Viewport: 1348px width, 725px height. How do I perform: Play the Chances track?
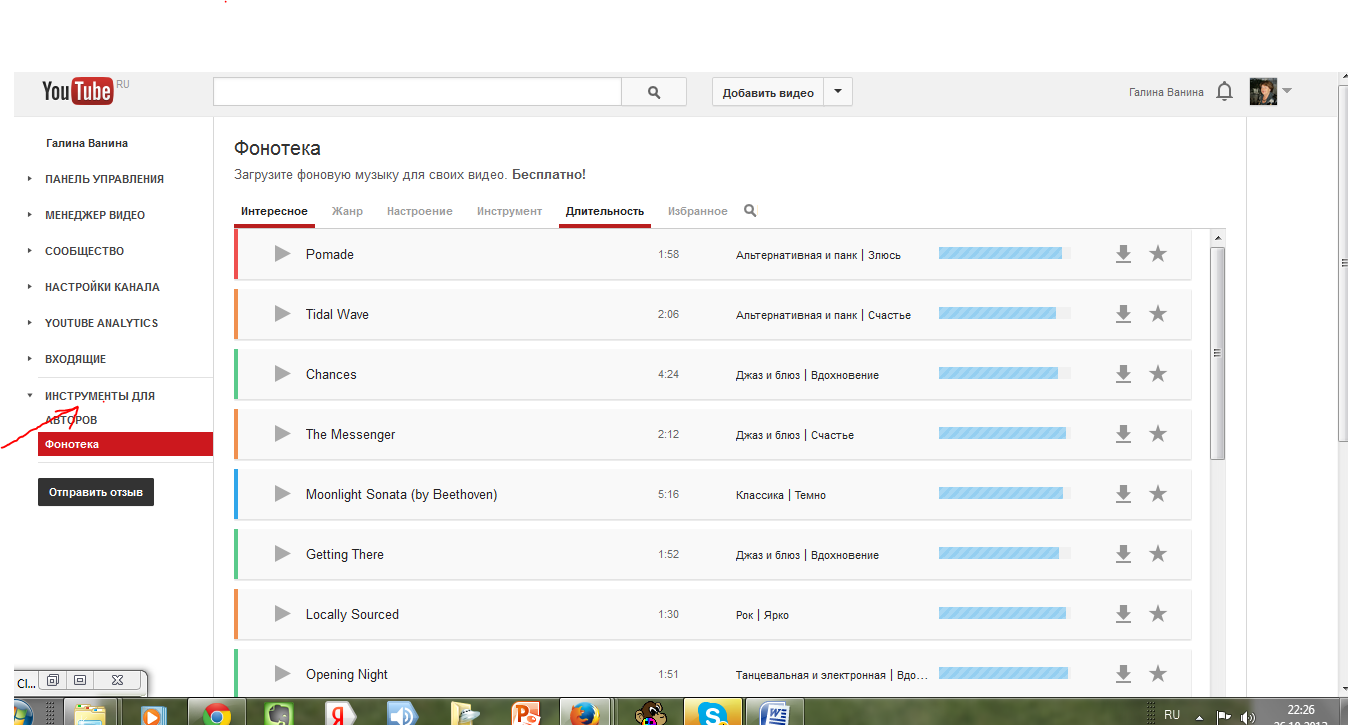coord(282,374)
